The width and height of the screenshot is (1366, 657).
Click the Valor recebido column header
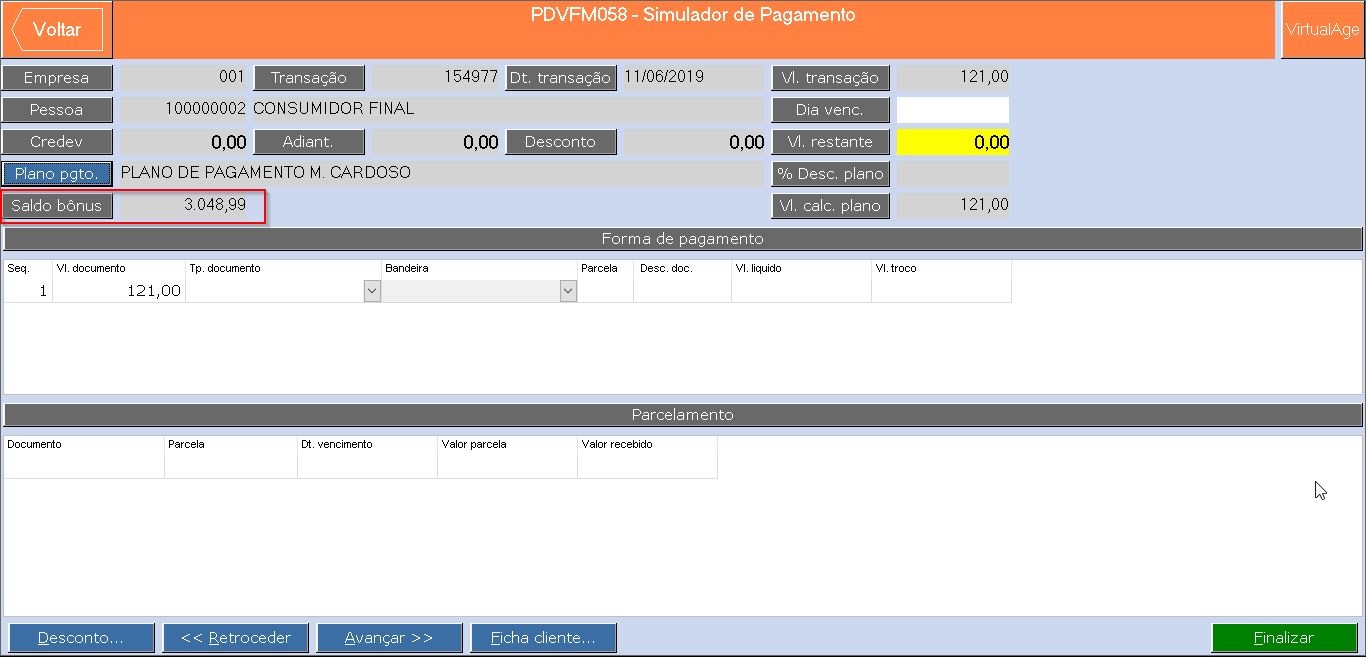[x=647, y=444]
